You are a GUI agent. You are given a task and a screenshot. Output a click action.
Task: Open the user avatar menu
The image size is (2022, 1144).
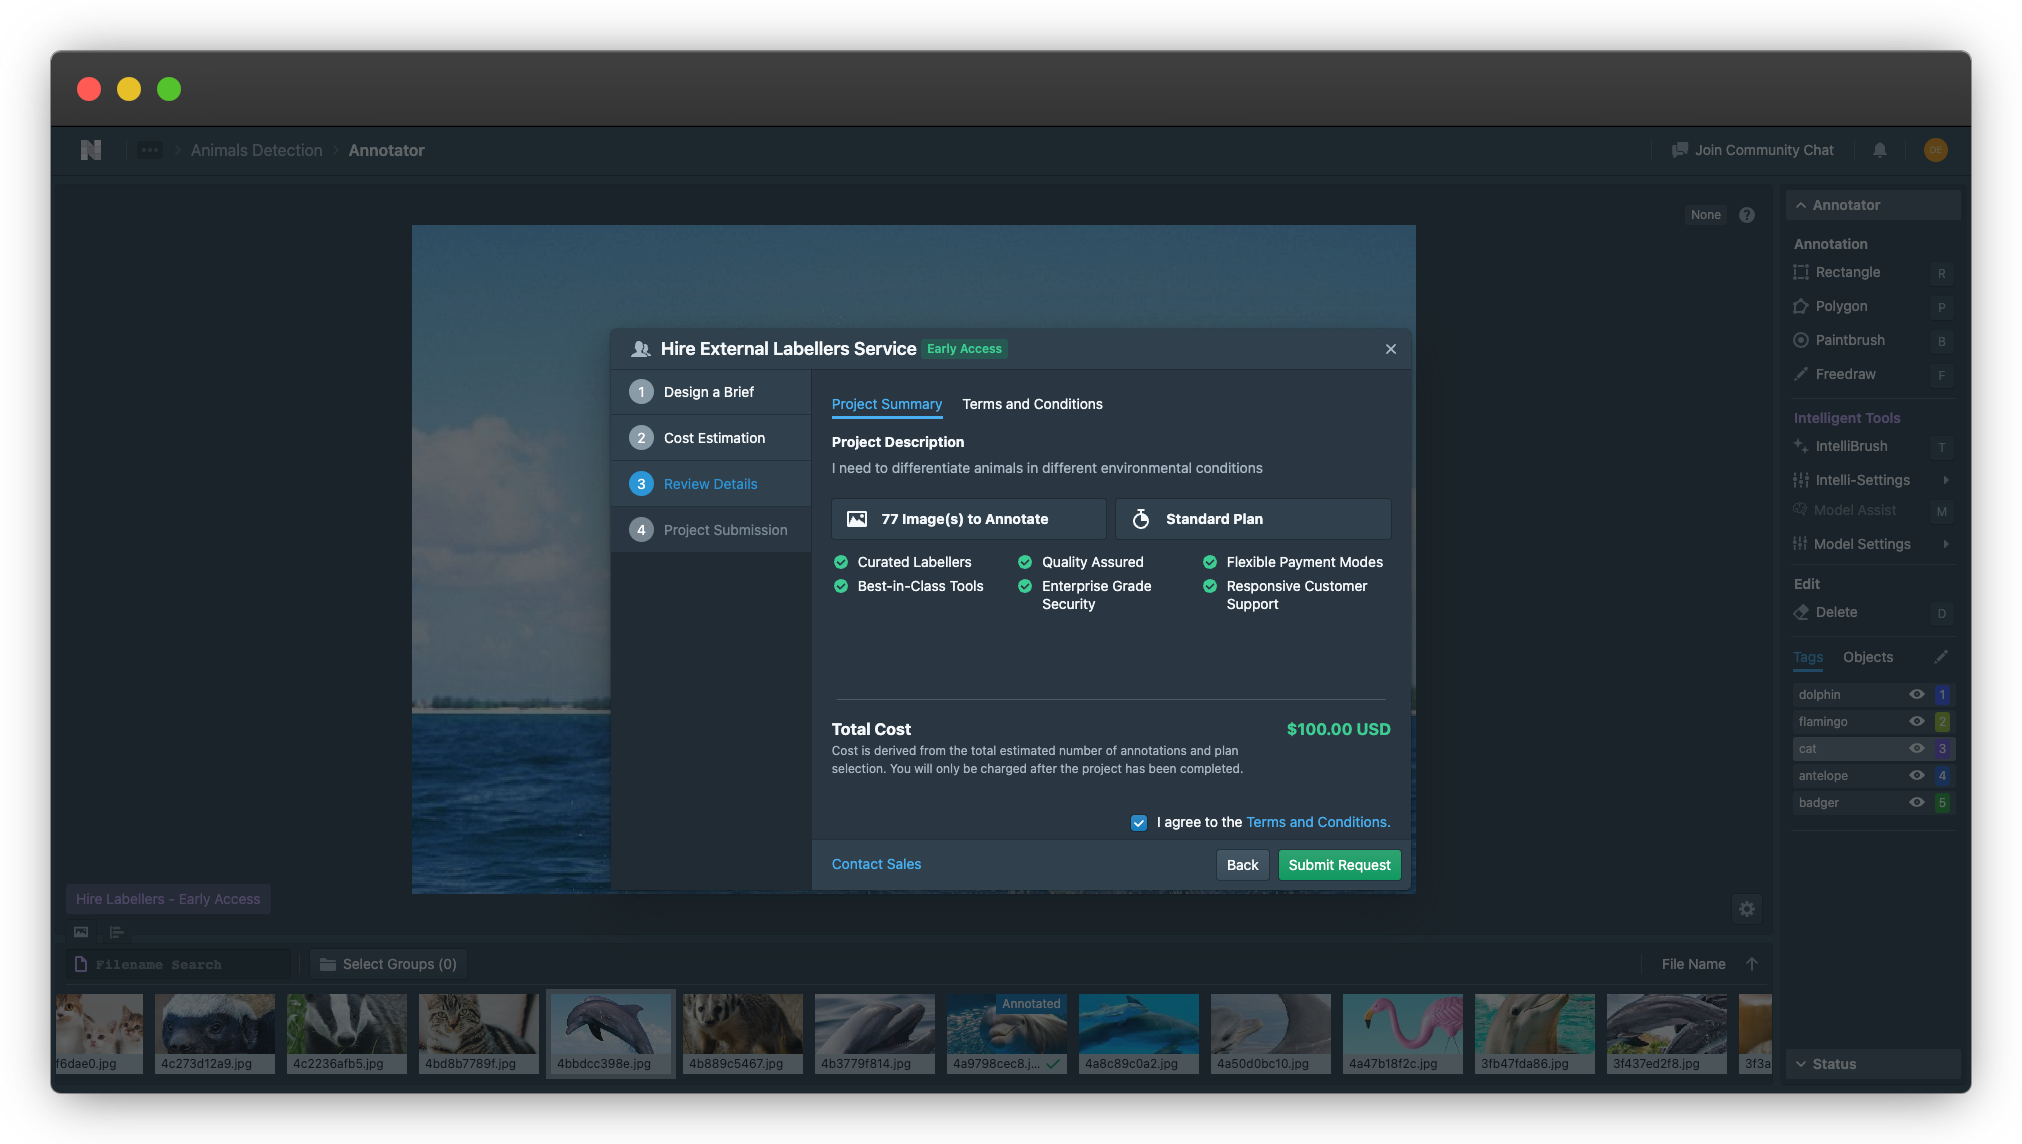coord(1936,150)
